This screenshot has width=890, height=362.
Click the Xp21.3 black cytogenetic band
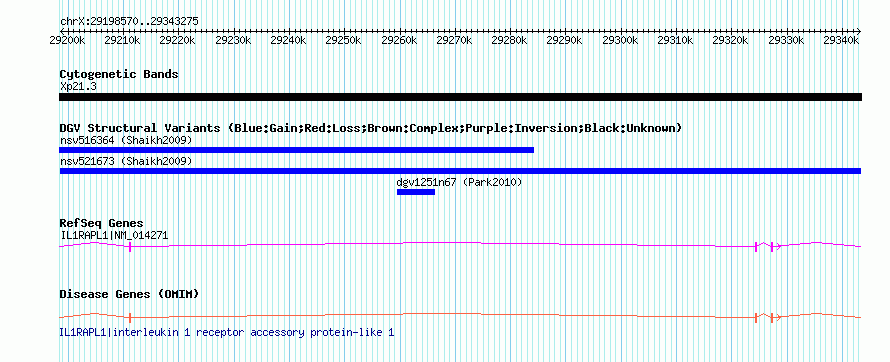460,97
